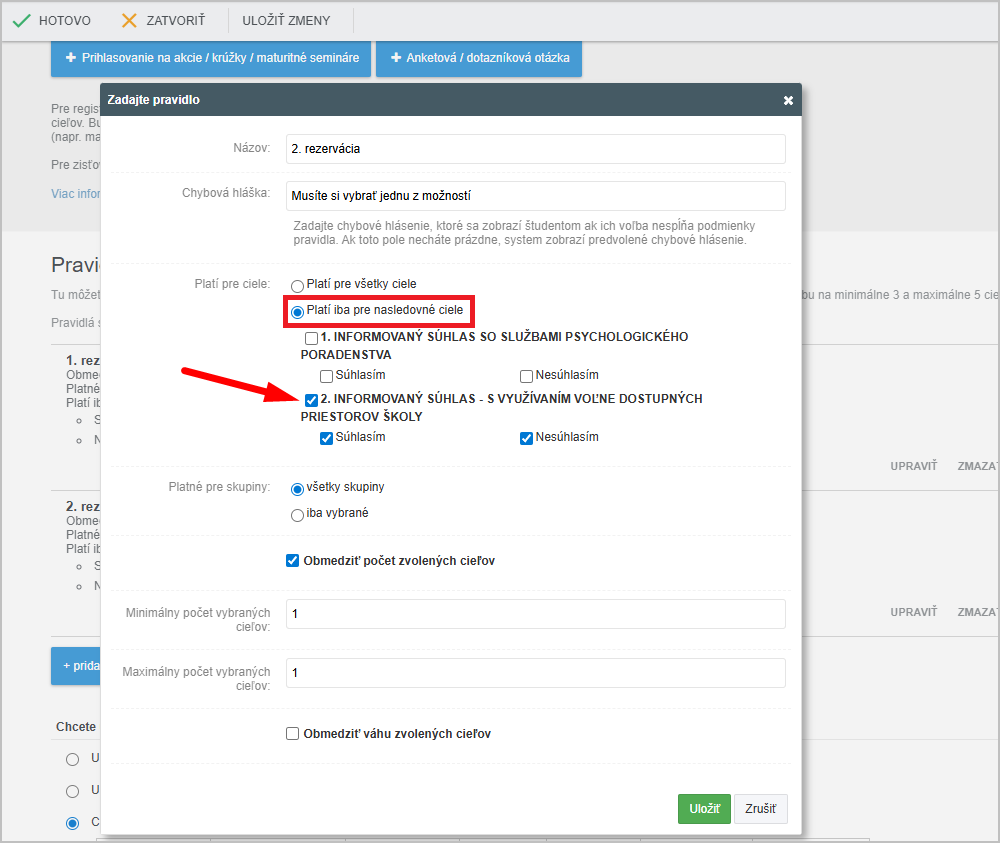This screenshot has width=1000, height=843.
Task: Click the HOTOVO checkmark button
Action: [x=52, y=20]
